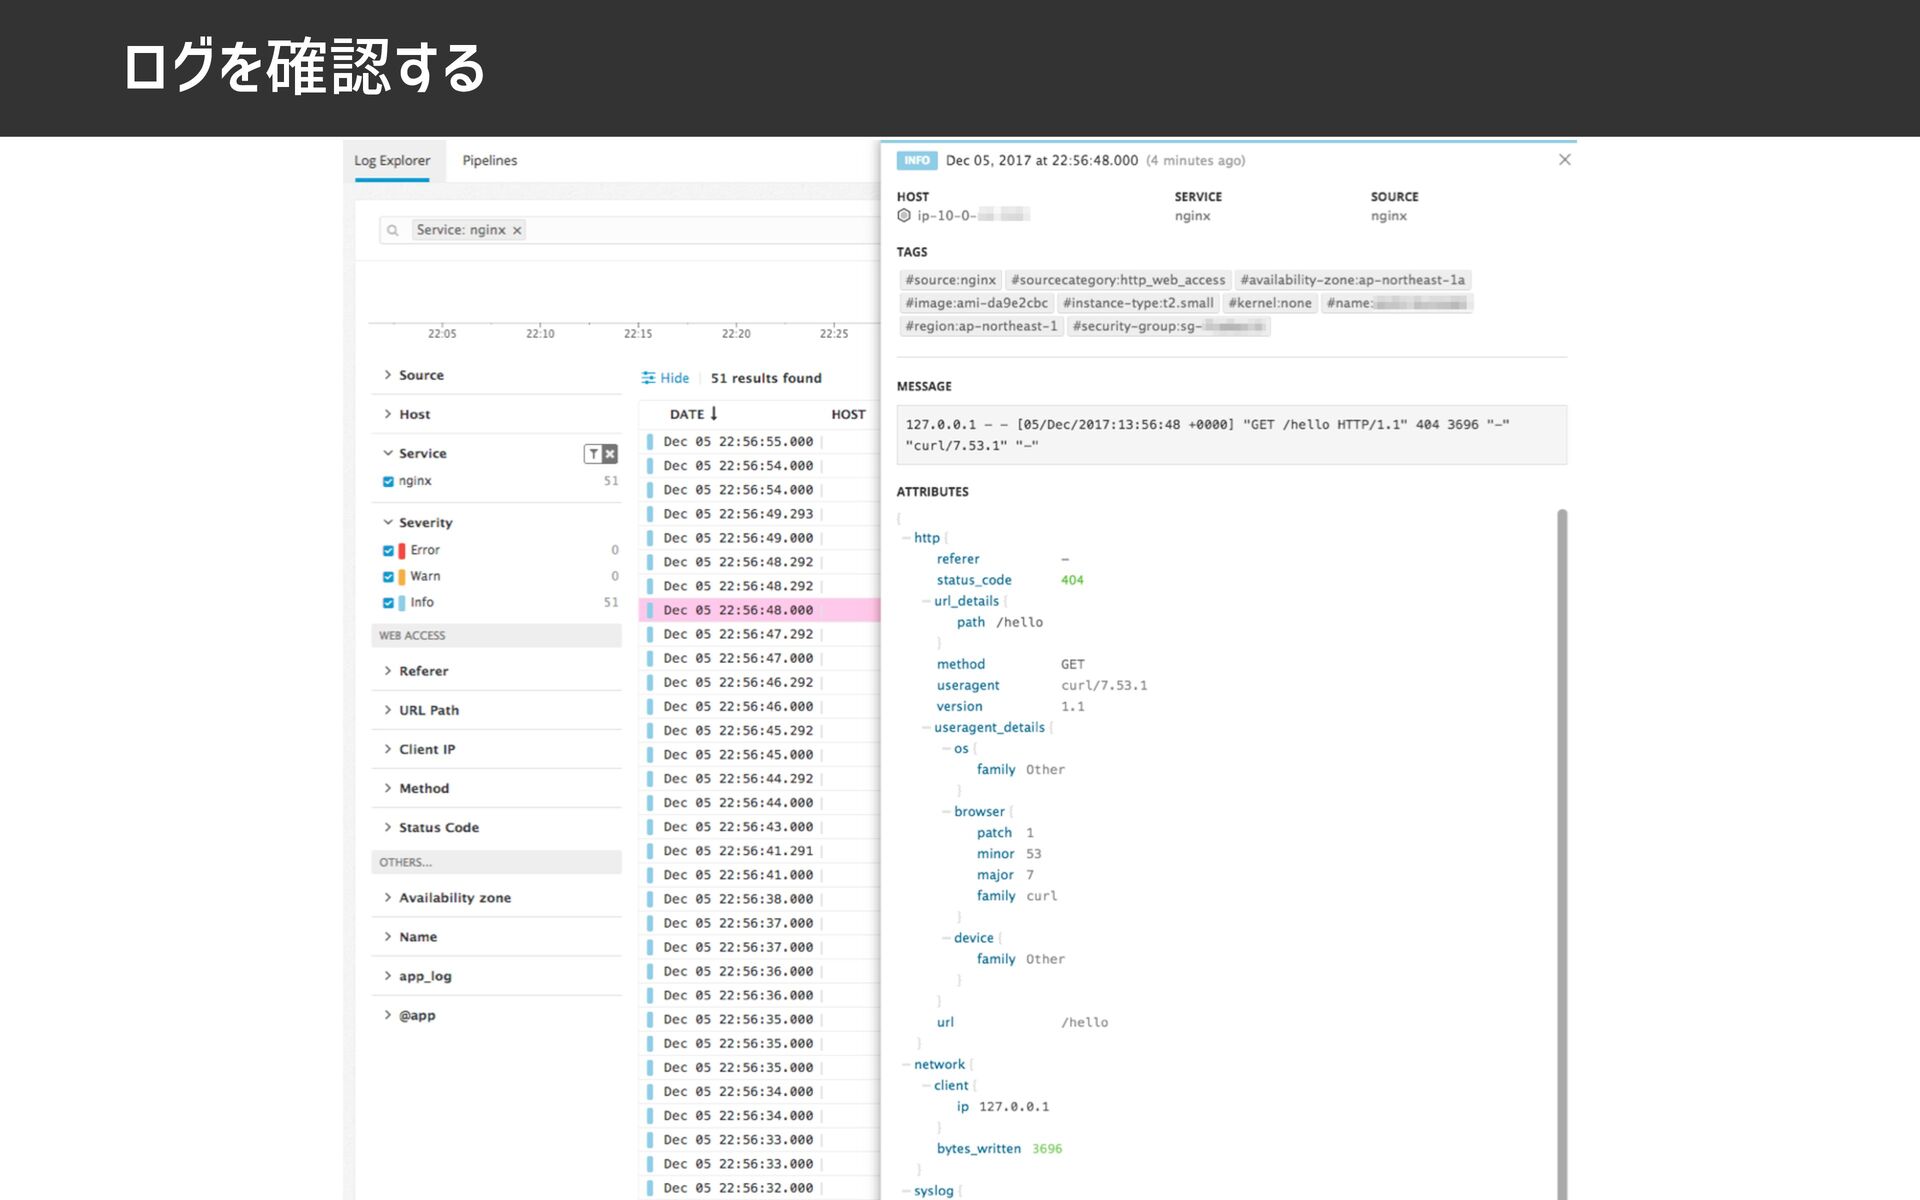
Task: Select the Log Explorer tab
Action: (392, 160)
